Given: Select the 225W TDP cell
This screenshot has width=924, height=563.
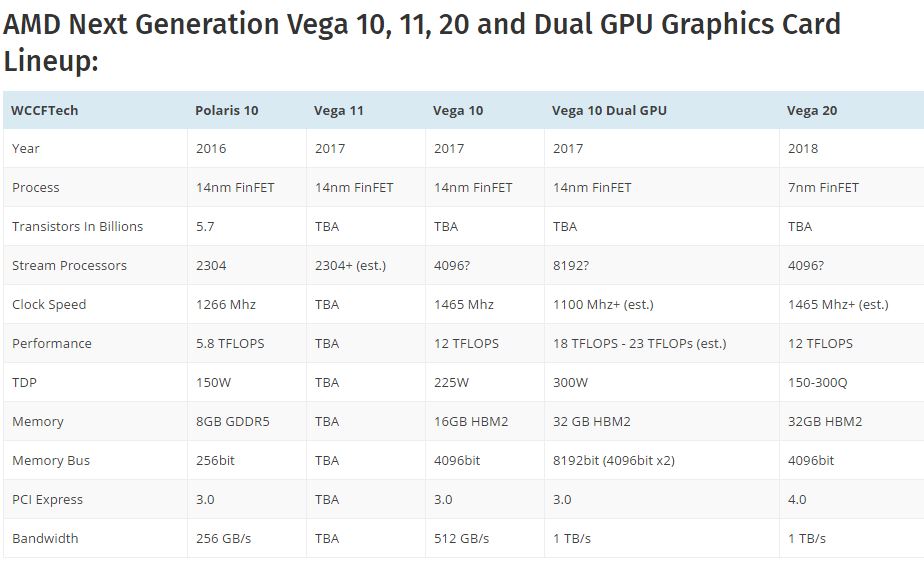Looking at the screenshot, I should (451, 382).
